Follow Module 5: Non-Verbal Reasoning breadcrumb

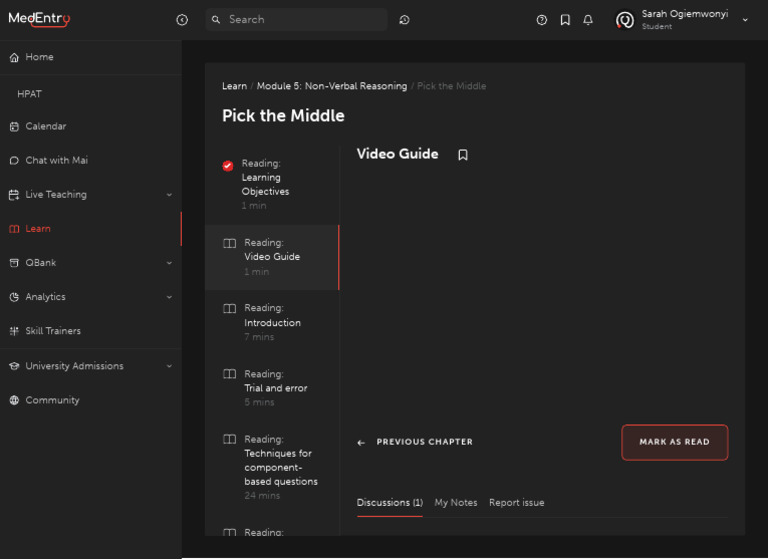click(x=332, y=86)
